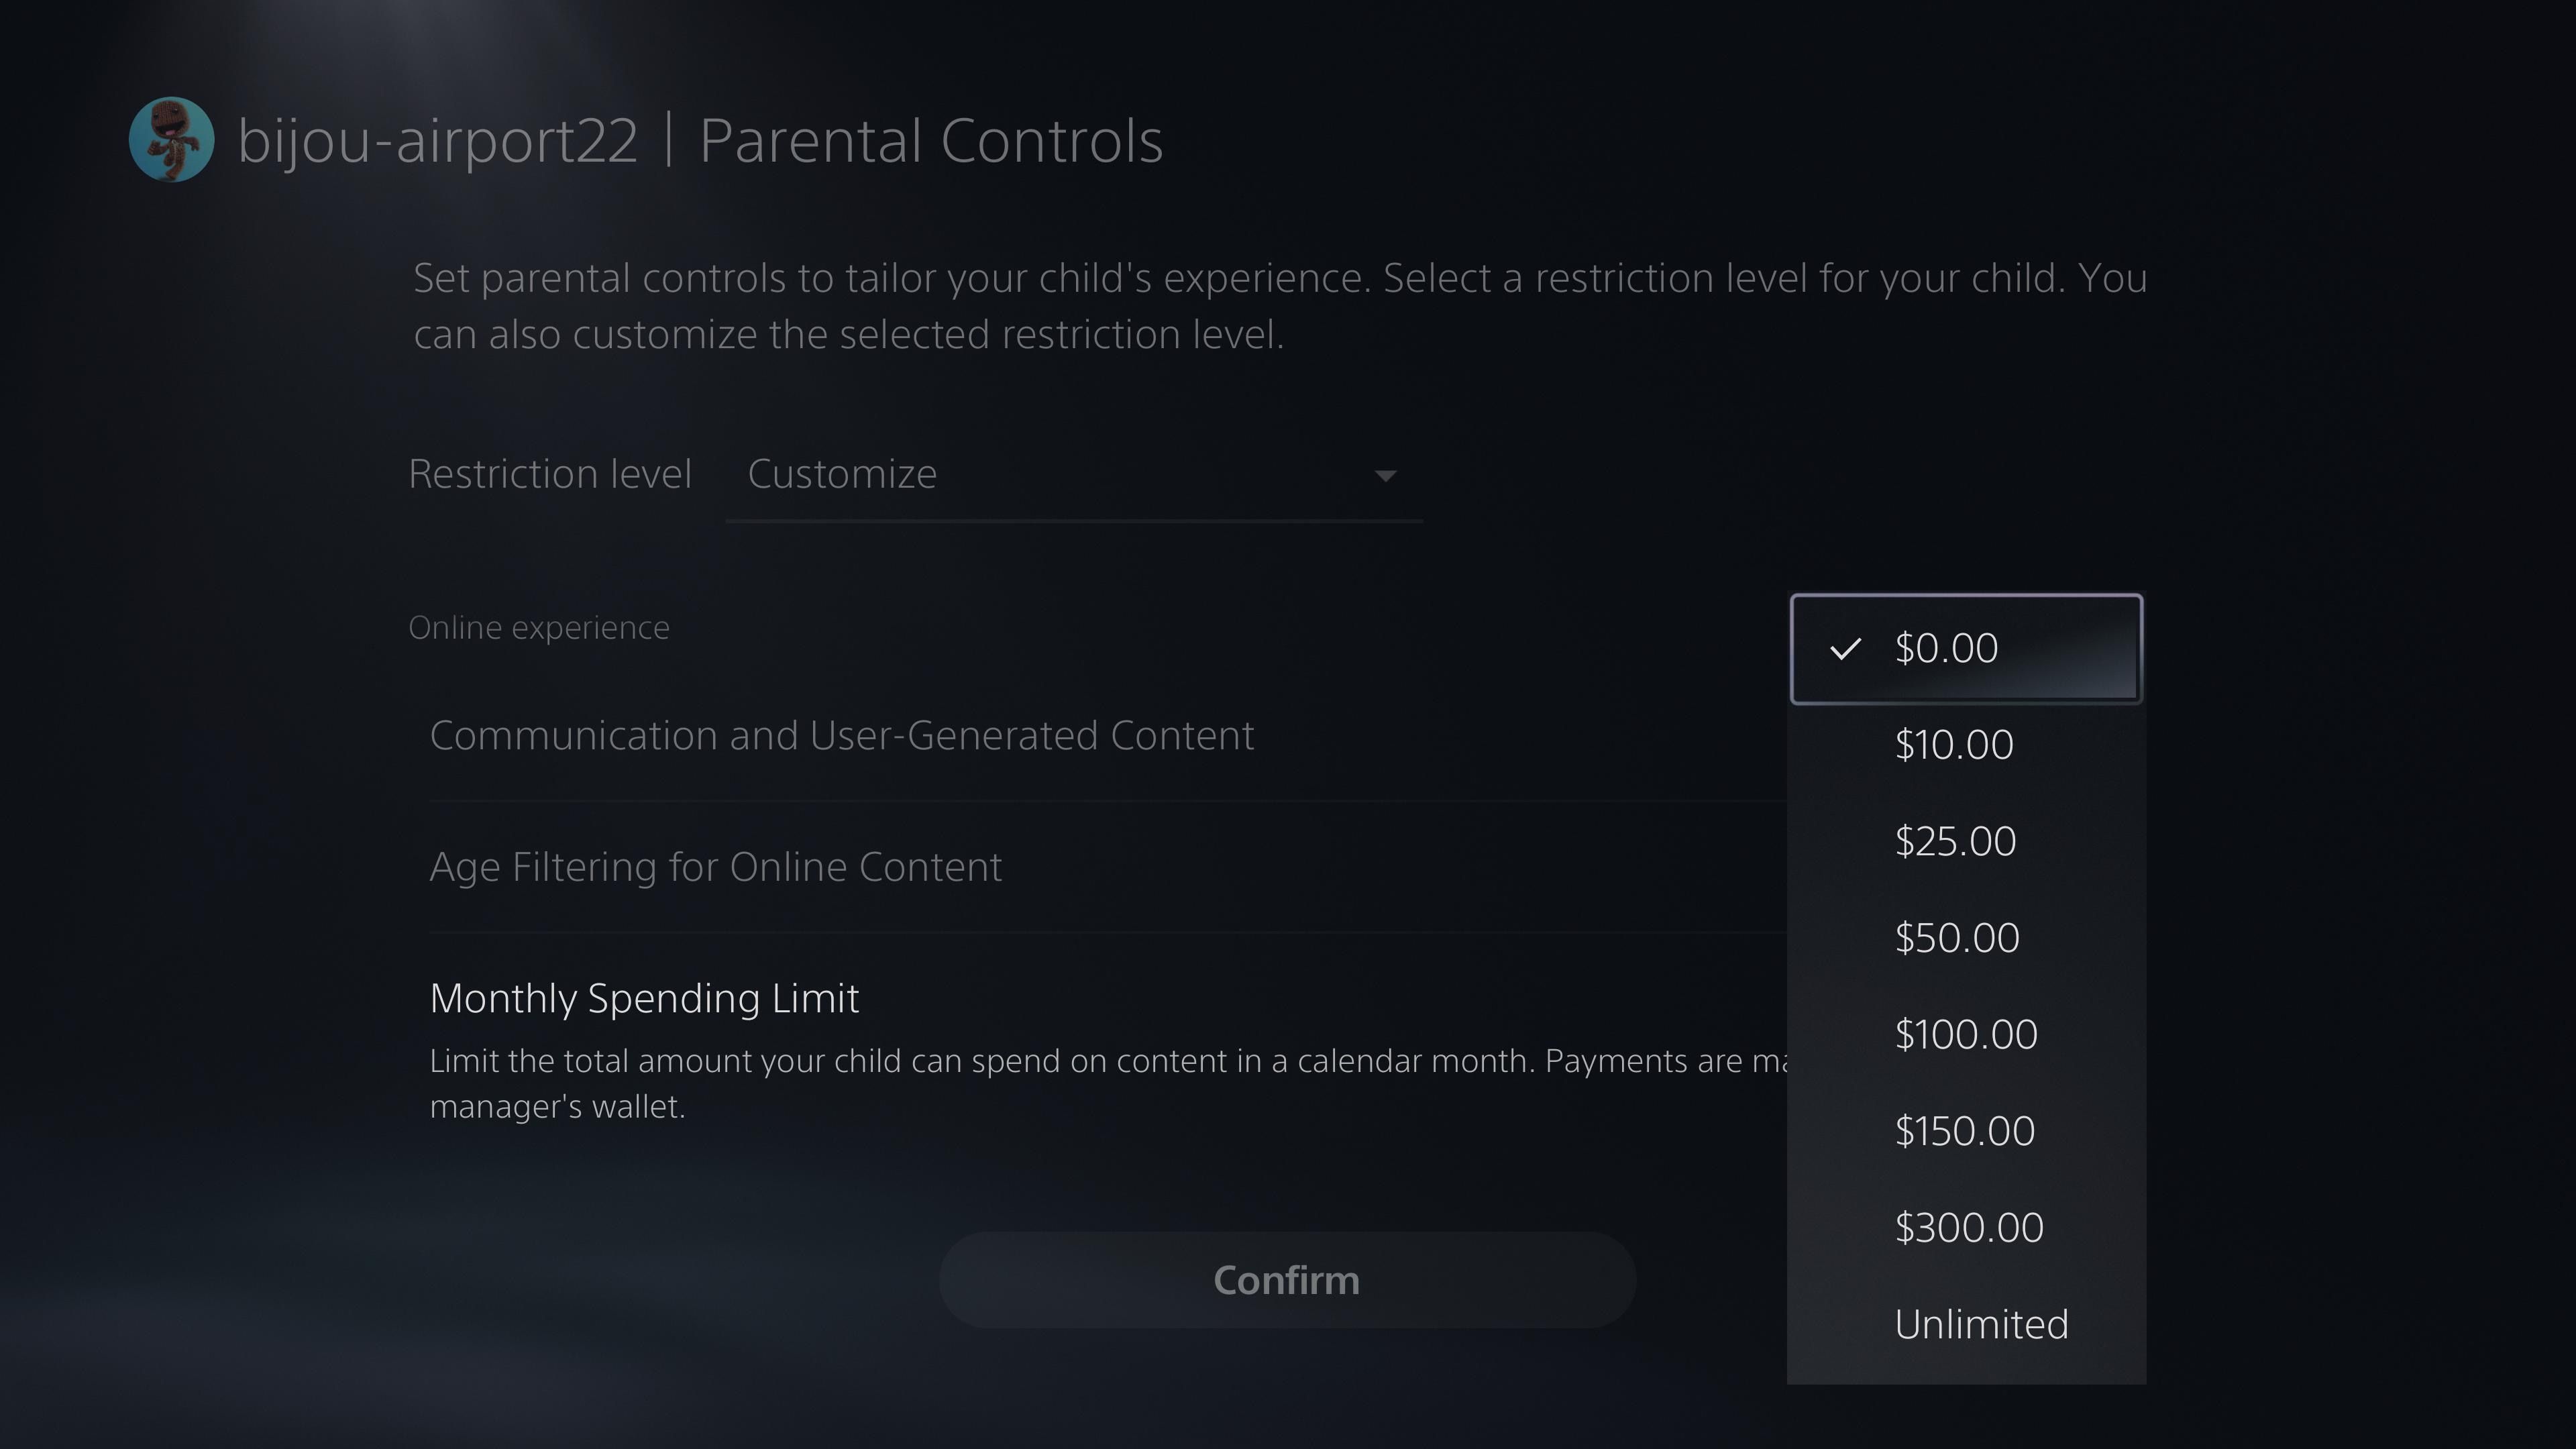Click the Online experience section label
This screenshot has width=2576, height=1449.
pos(538,627)
